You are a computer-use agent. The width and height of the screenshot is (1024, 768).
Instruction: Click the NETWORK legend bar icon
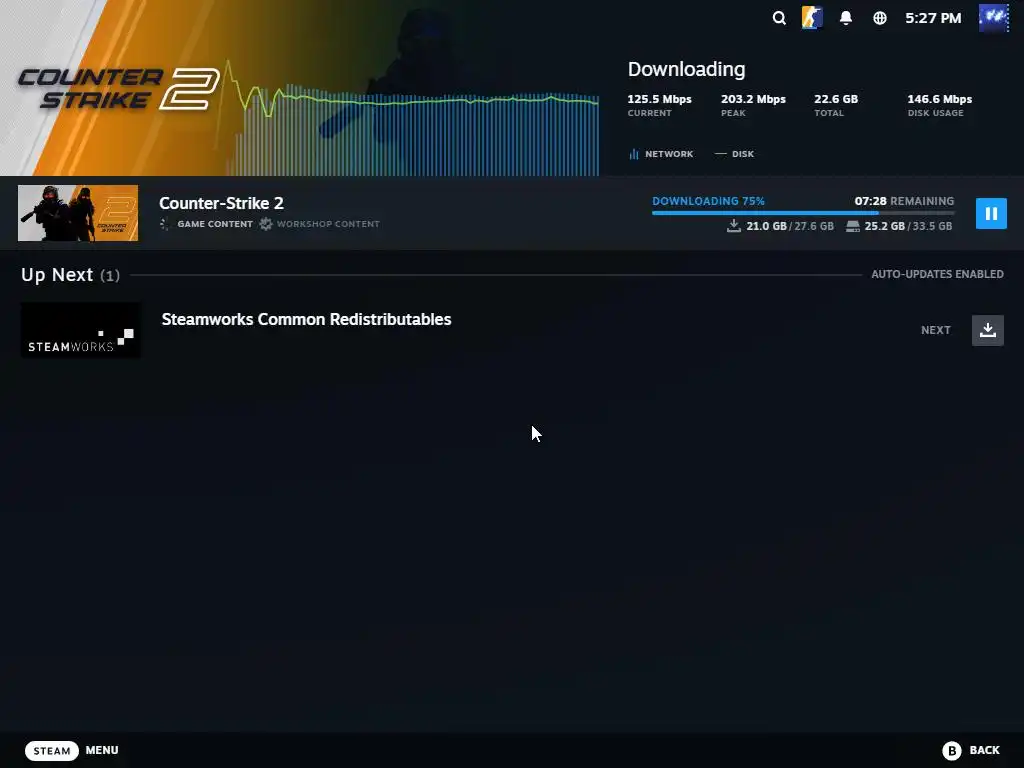[x=633, y=154]
